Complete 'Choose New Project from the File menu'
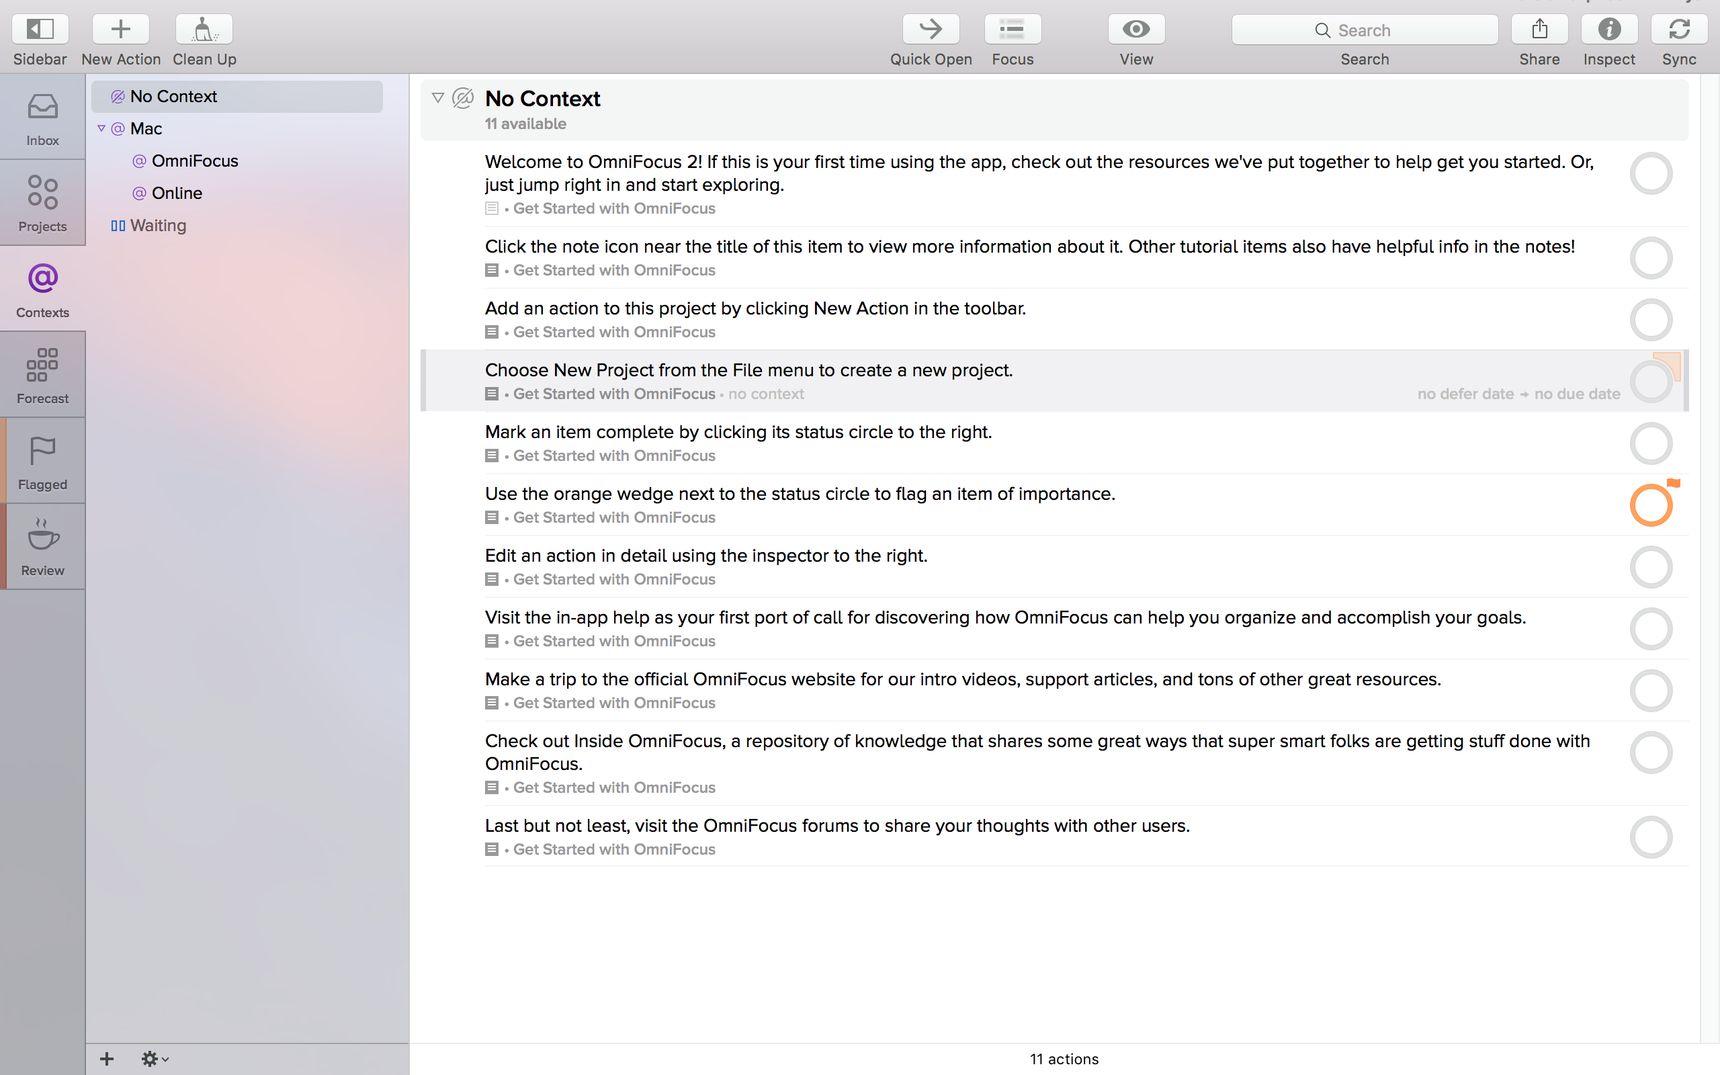Viewport: 1720px width, 1075px height. pos(1651,382)
